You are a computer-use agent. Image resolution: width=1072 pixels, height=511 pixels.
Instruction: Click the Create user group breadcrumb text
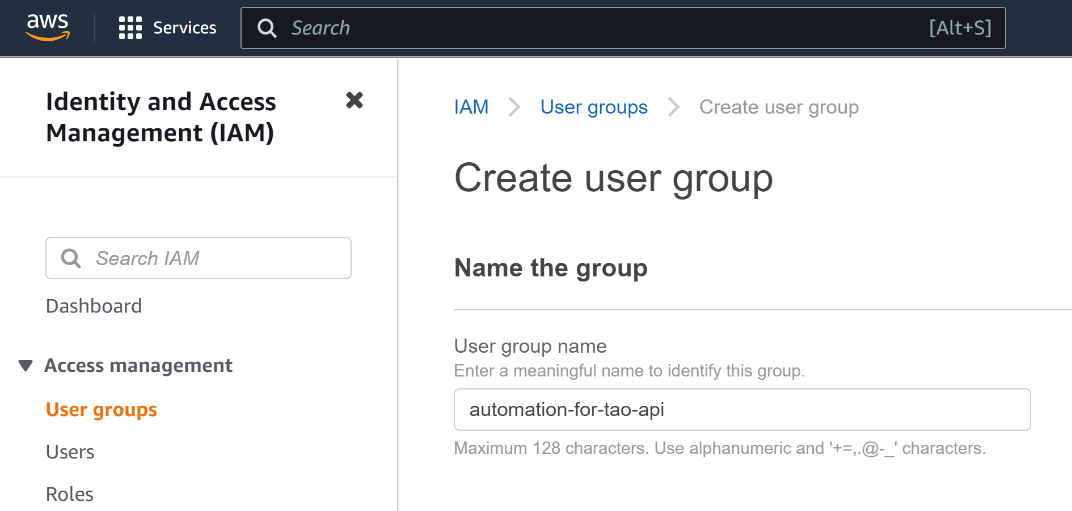pos(778,107)
